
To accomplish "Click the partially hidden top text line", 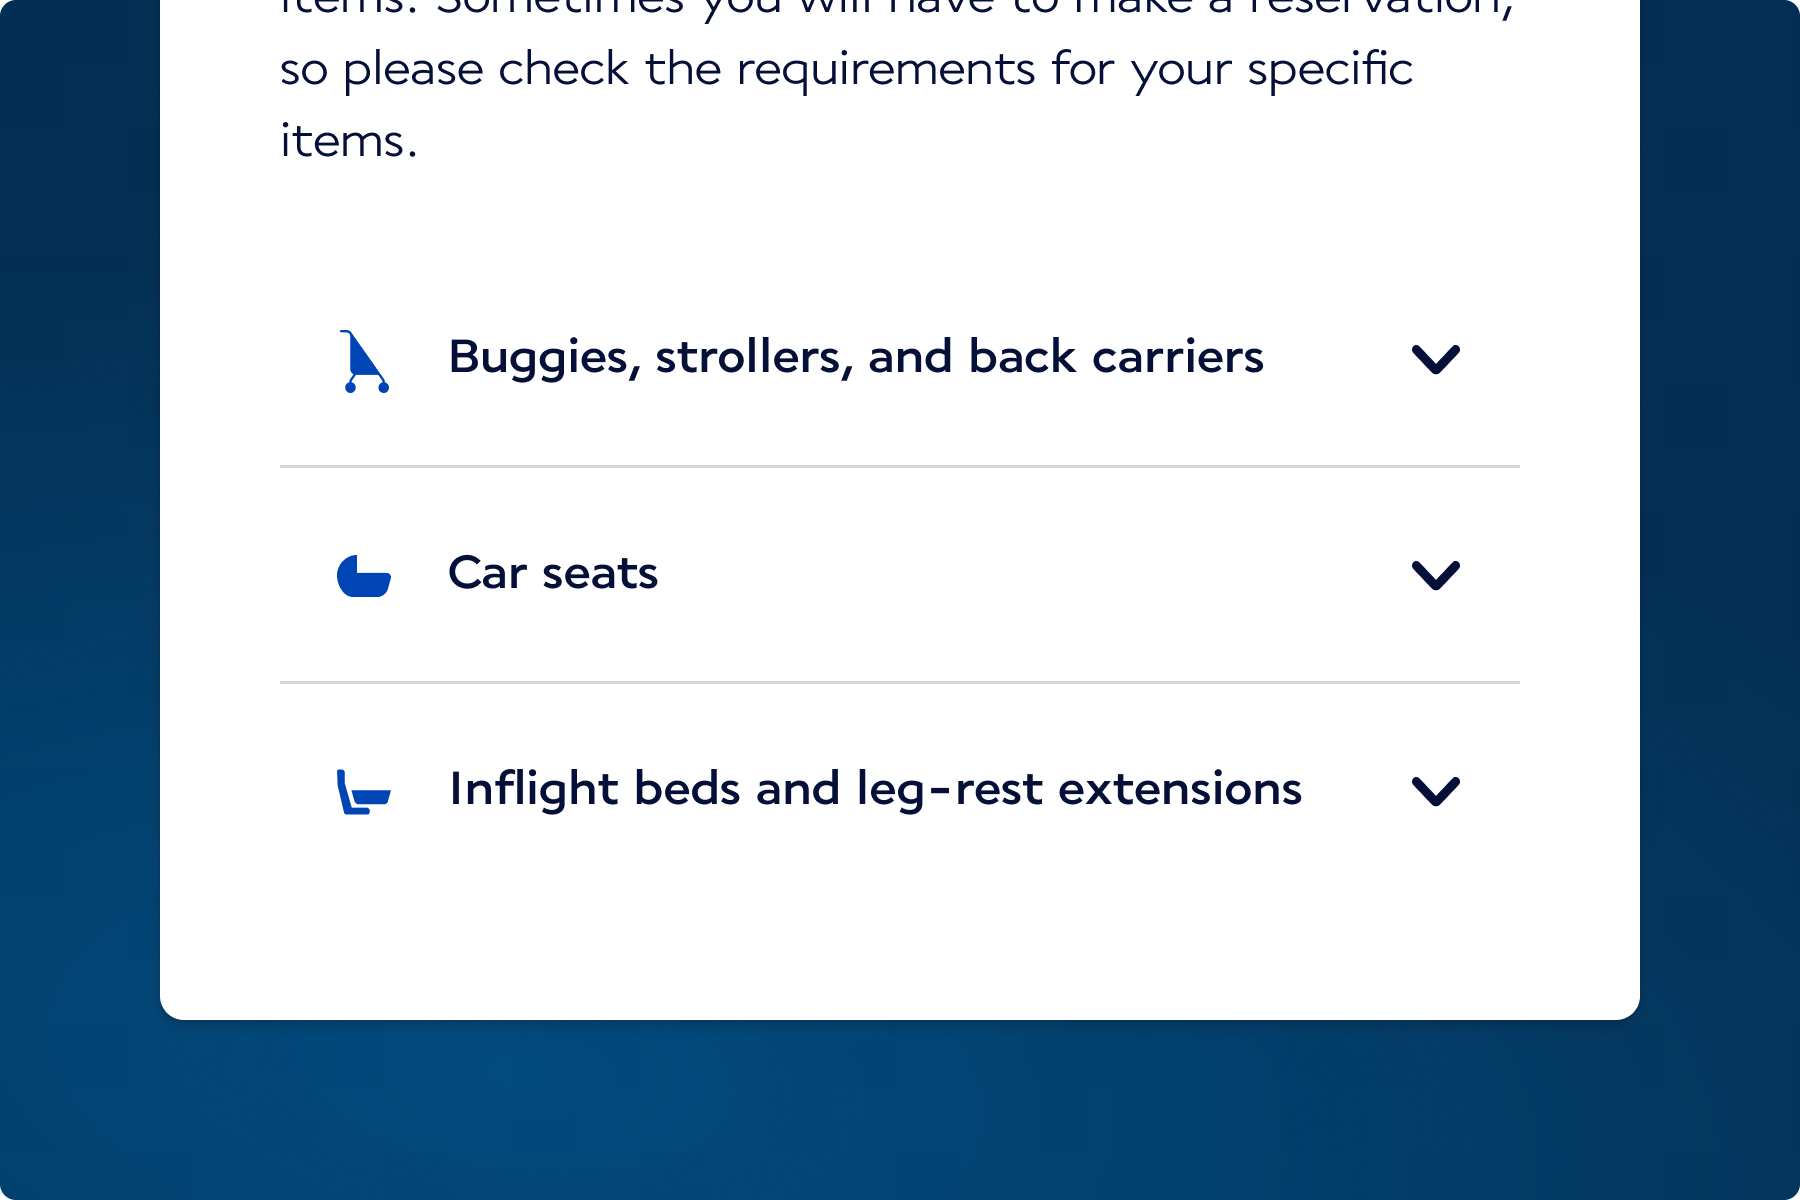I will [896, 8].
